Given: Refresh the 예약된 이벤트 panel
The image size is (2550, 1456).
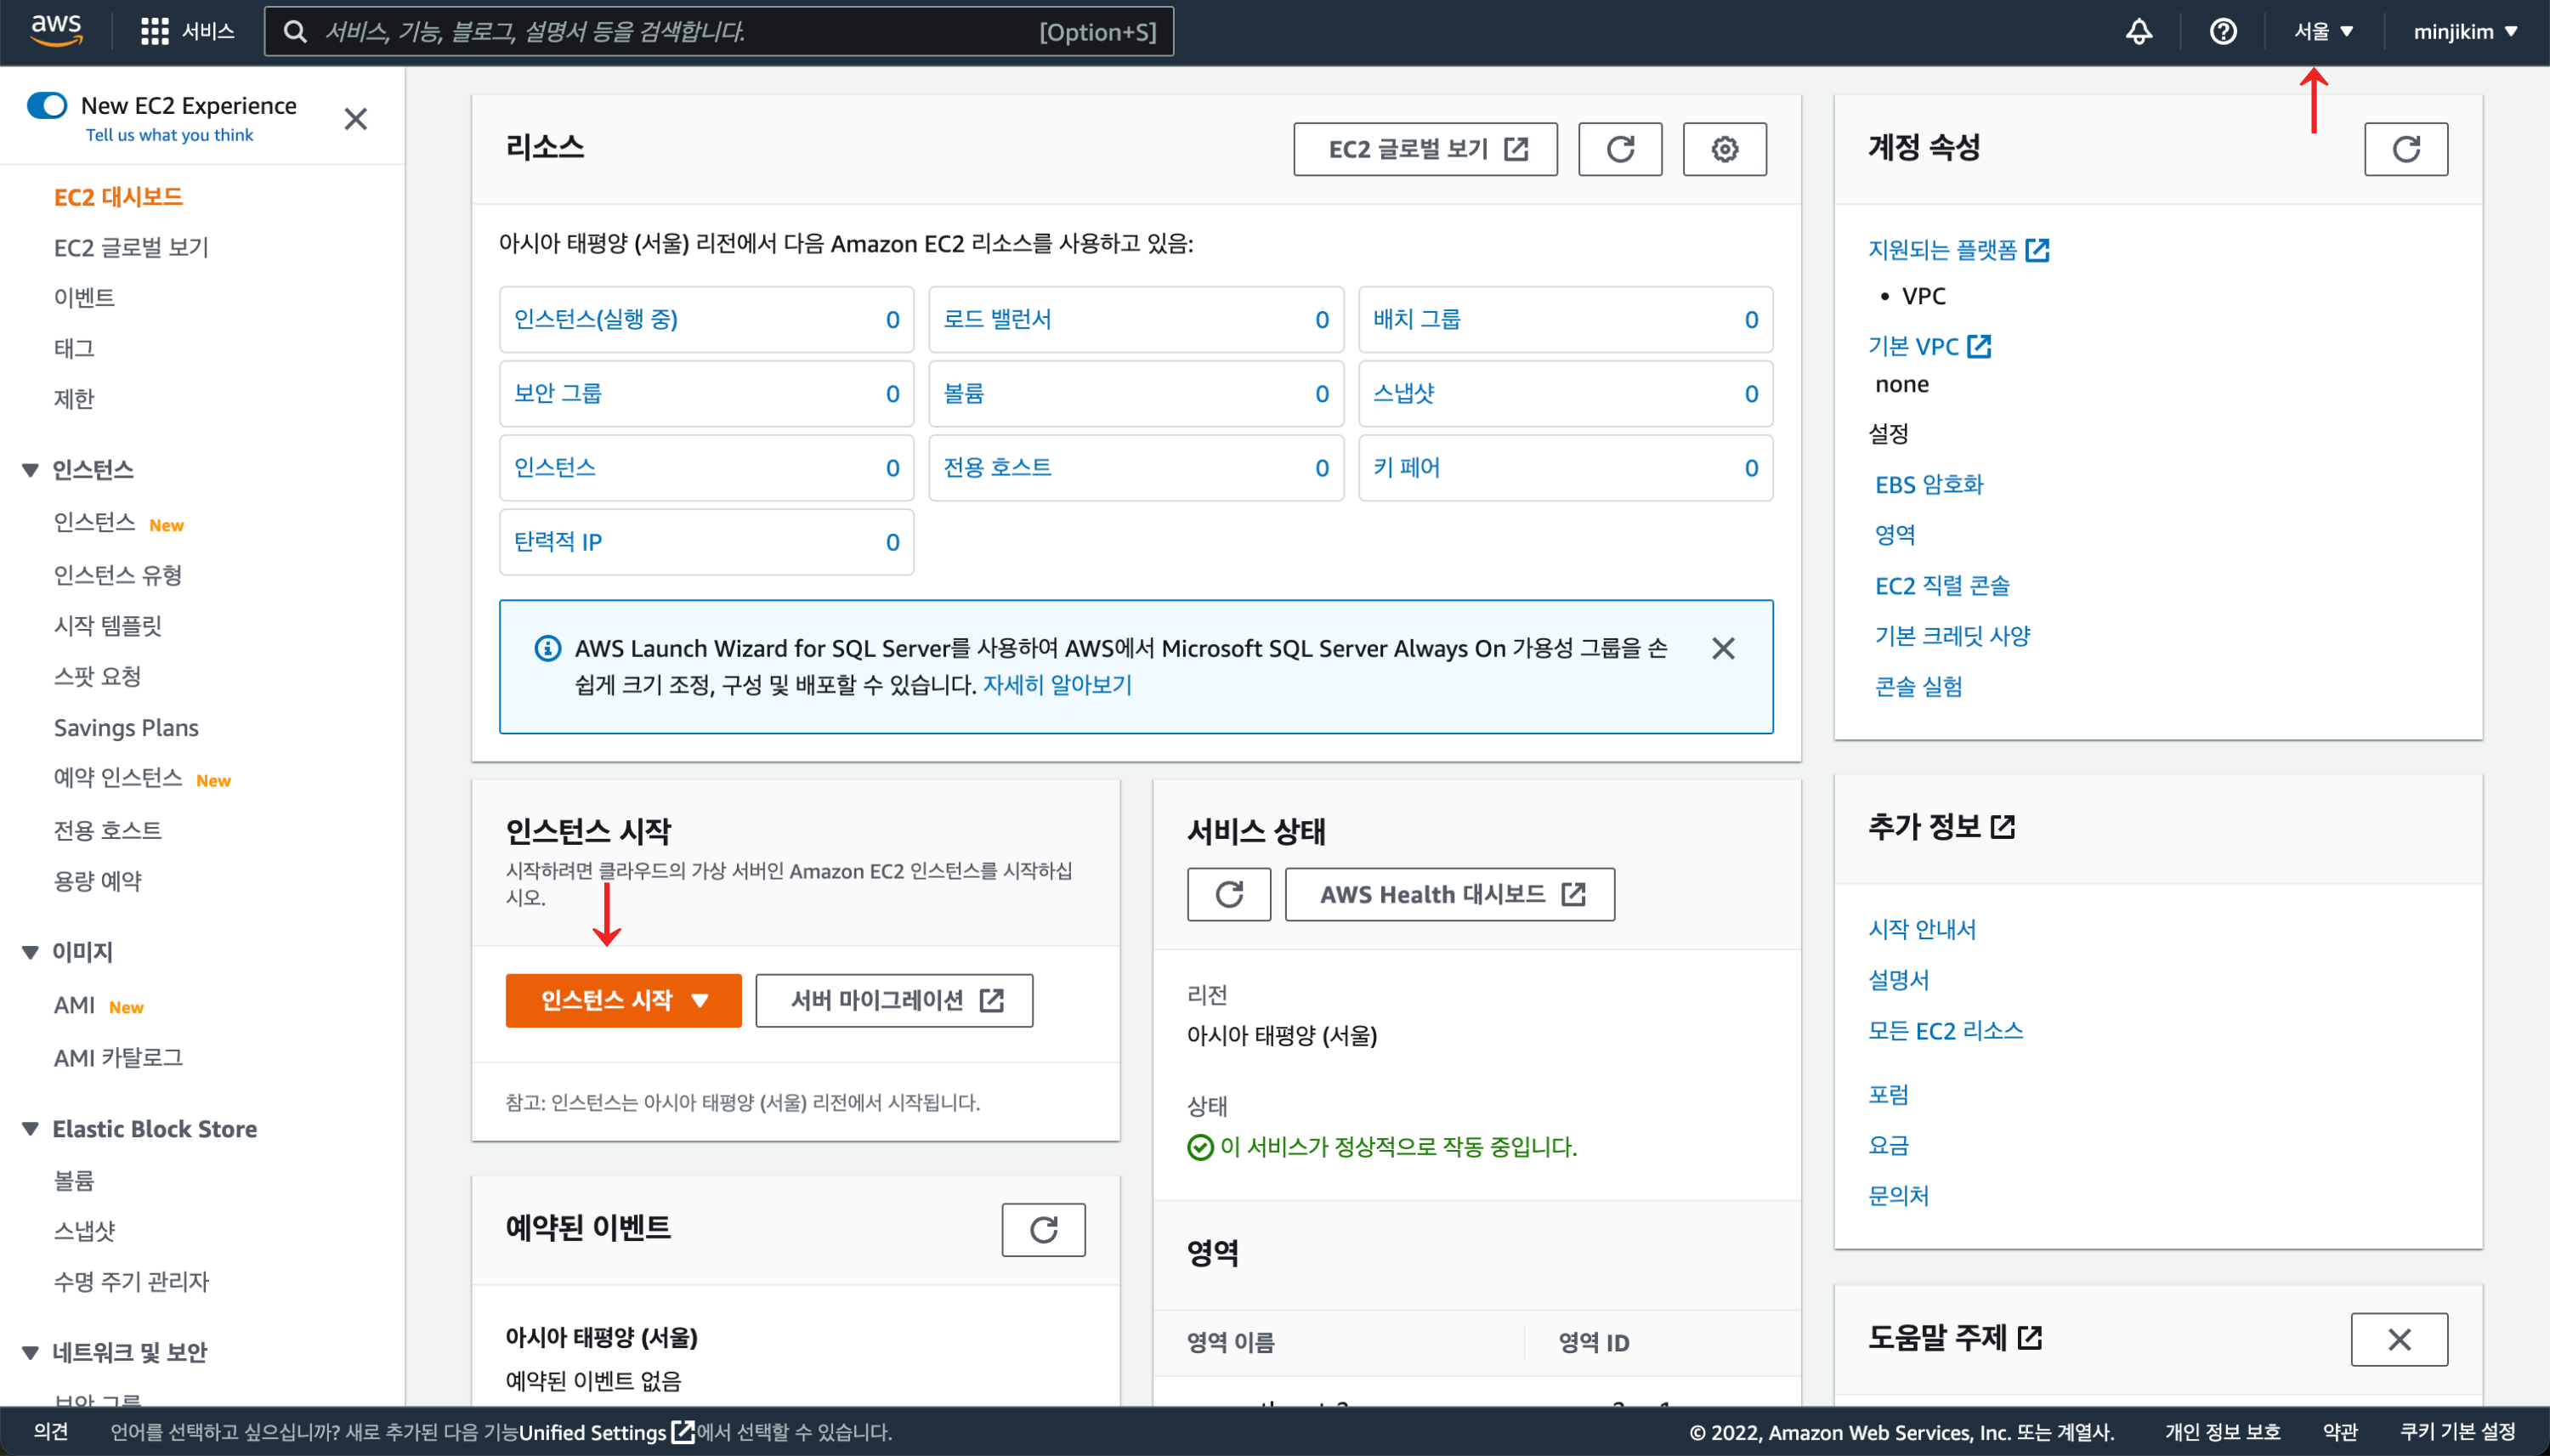Looking at the screenshot, I should tap(1043, 1229).
